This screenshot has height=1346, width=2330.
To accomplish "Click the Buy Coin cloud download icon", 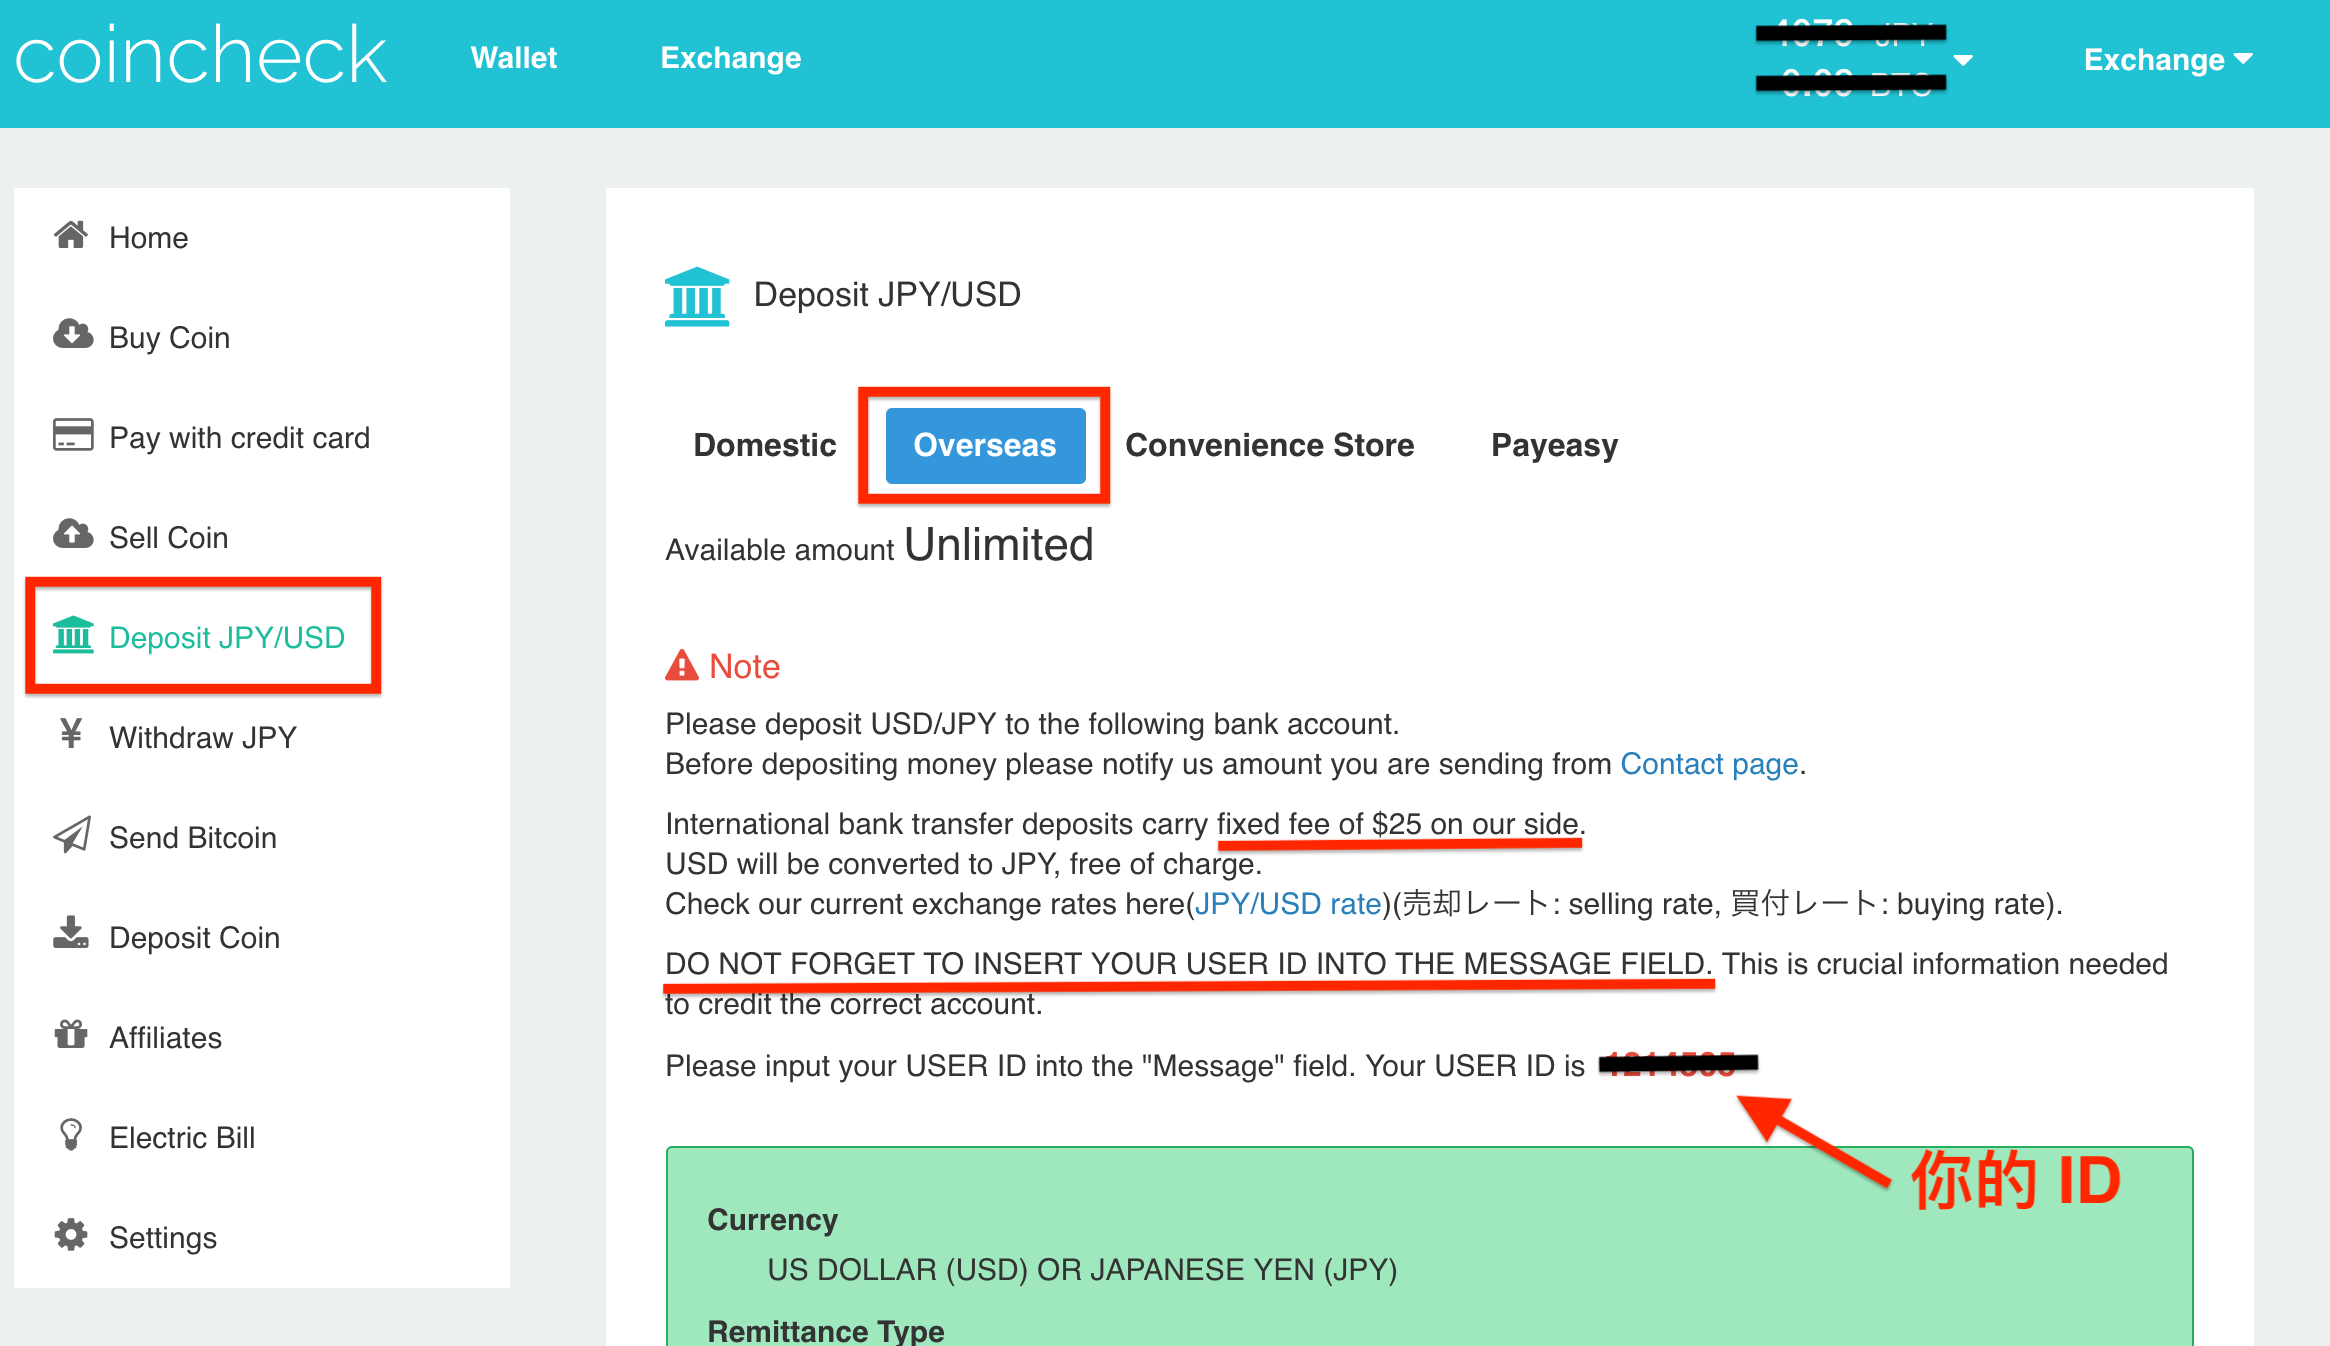I will [72, 334].
